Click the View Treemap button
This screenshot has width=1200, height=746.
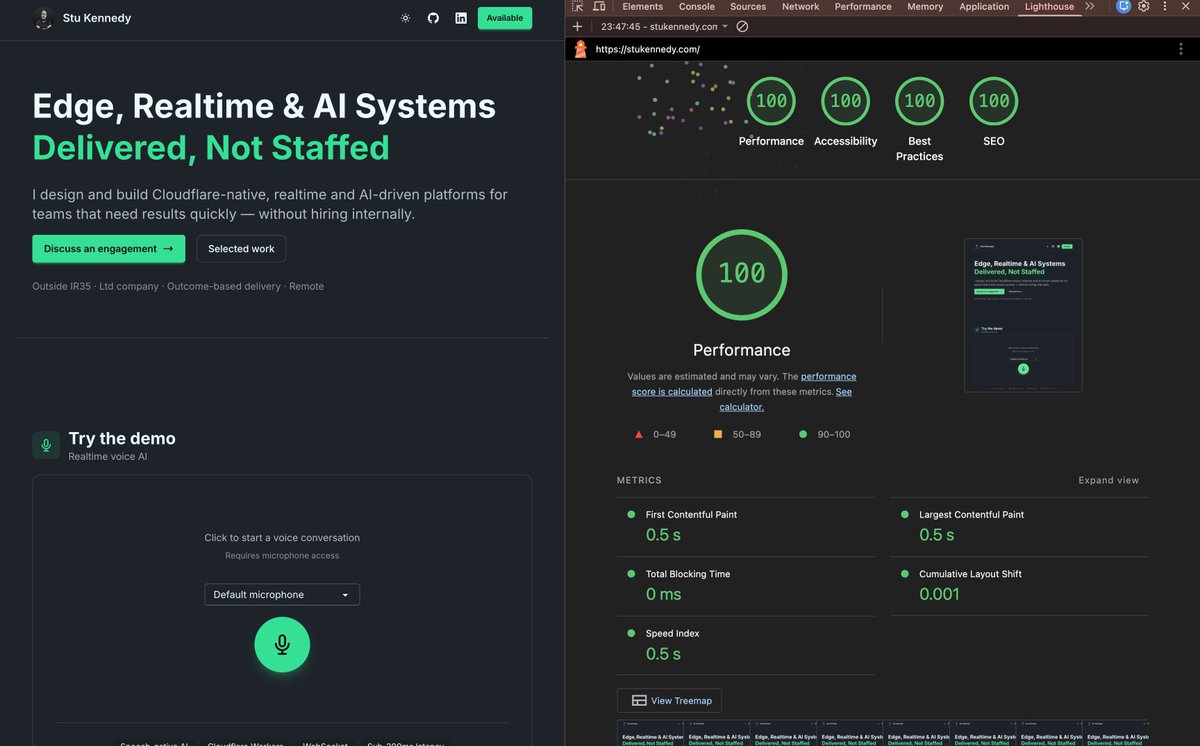tap(670, 700)
